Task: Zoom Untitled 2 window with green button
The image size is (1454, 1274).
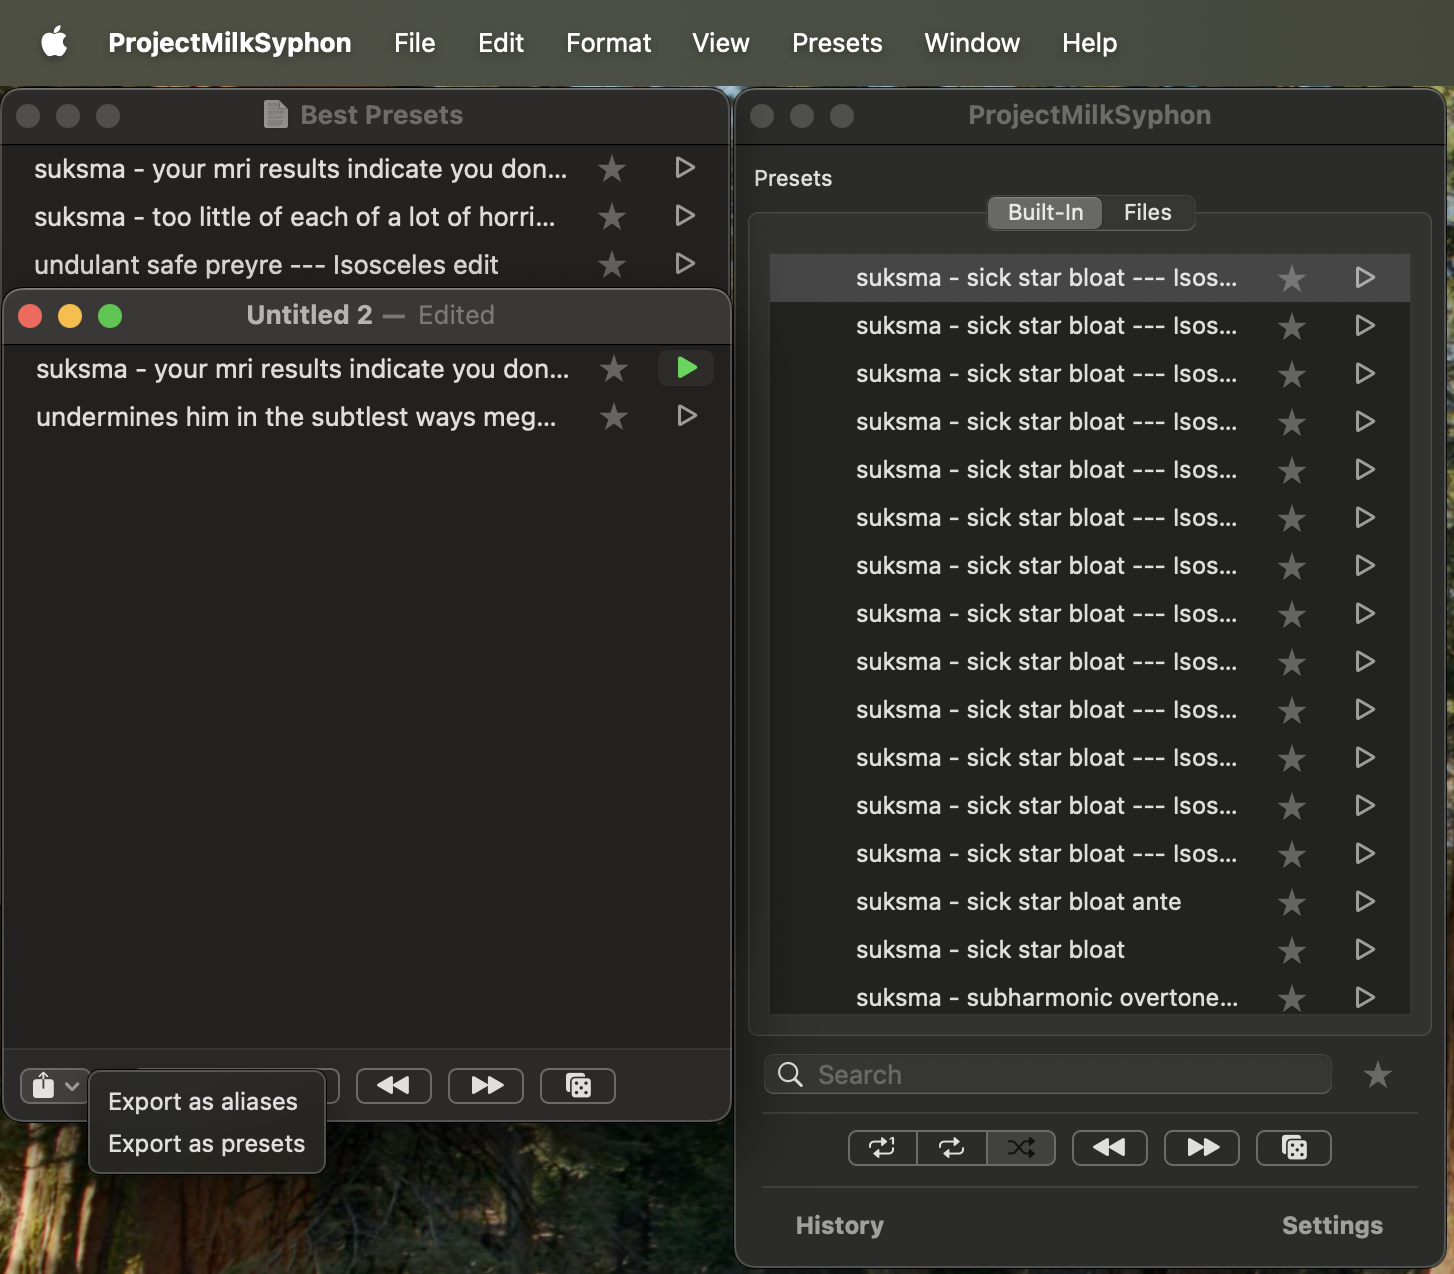Action: tap(110, 316)
